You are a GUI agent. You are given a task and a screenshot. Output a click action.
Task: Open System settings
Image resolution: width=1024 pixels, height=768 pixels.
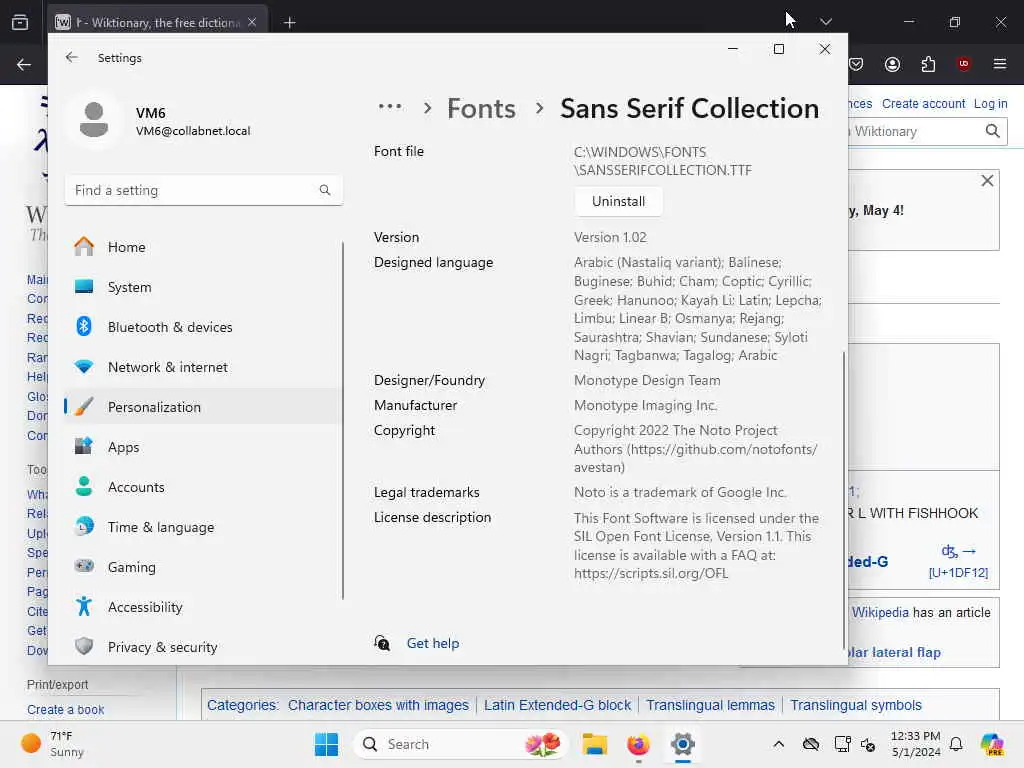point(203,287)
